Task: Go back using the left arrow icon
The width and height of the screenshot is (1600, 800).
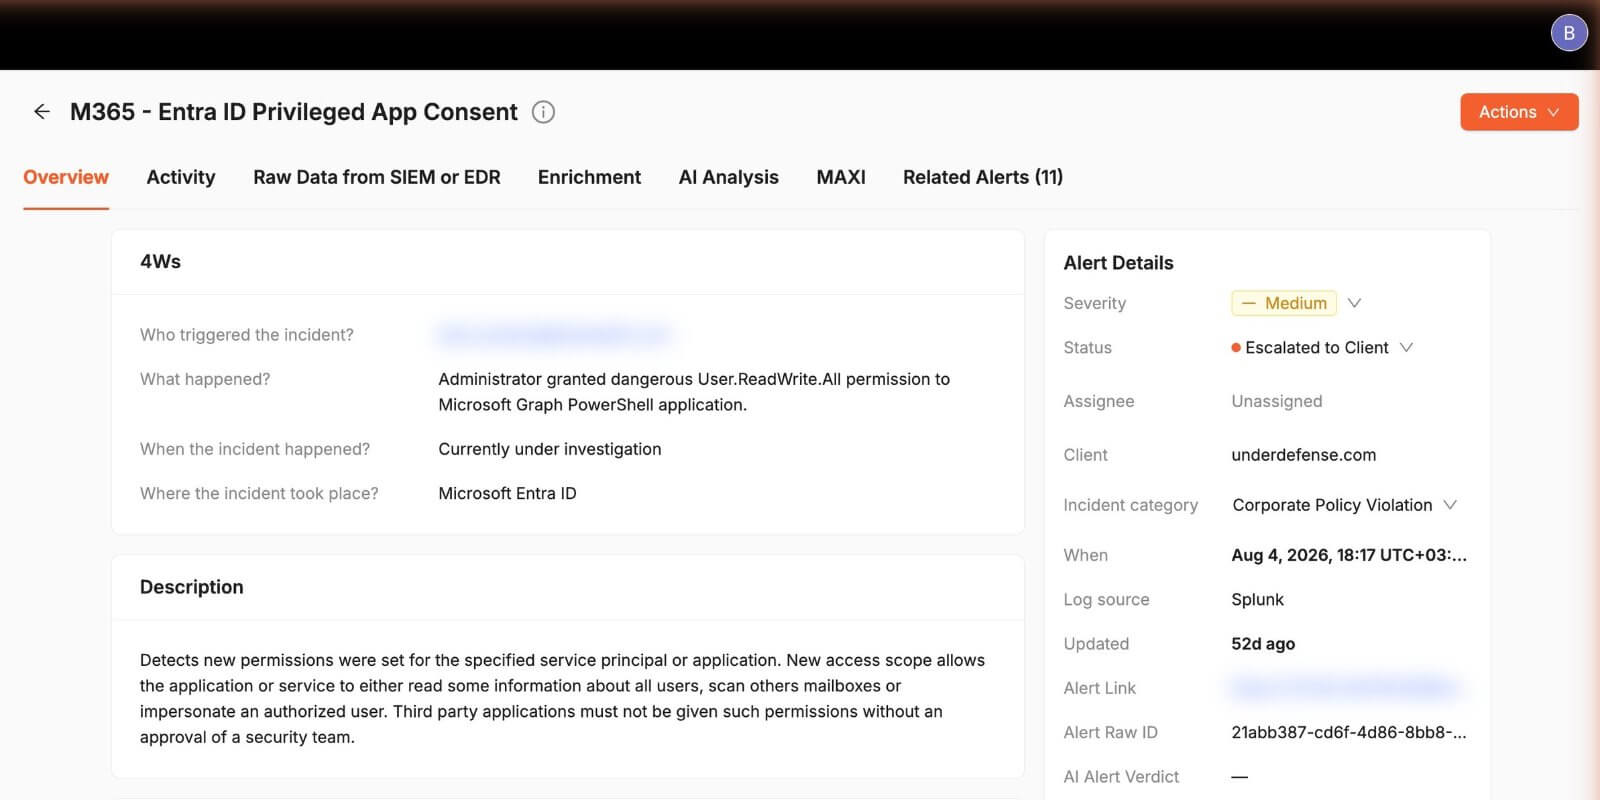Action: click(41, 112)
